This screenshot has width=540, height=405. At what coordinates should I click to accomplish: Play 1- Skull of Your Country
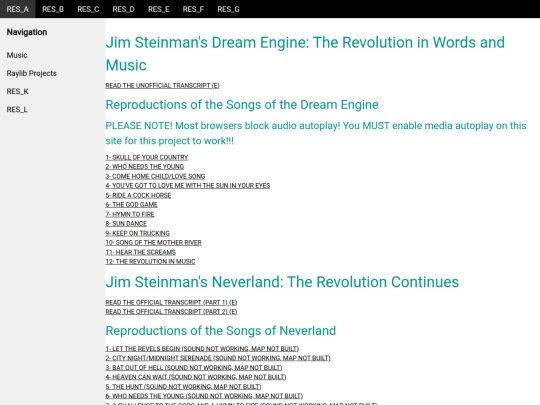tap(147, 157)
